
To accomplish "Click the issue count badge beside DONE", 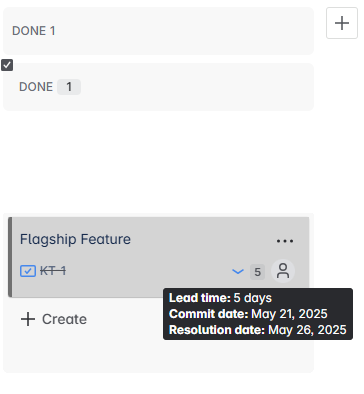I will pyautogui.click(x=69, y=87).
